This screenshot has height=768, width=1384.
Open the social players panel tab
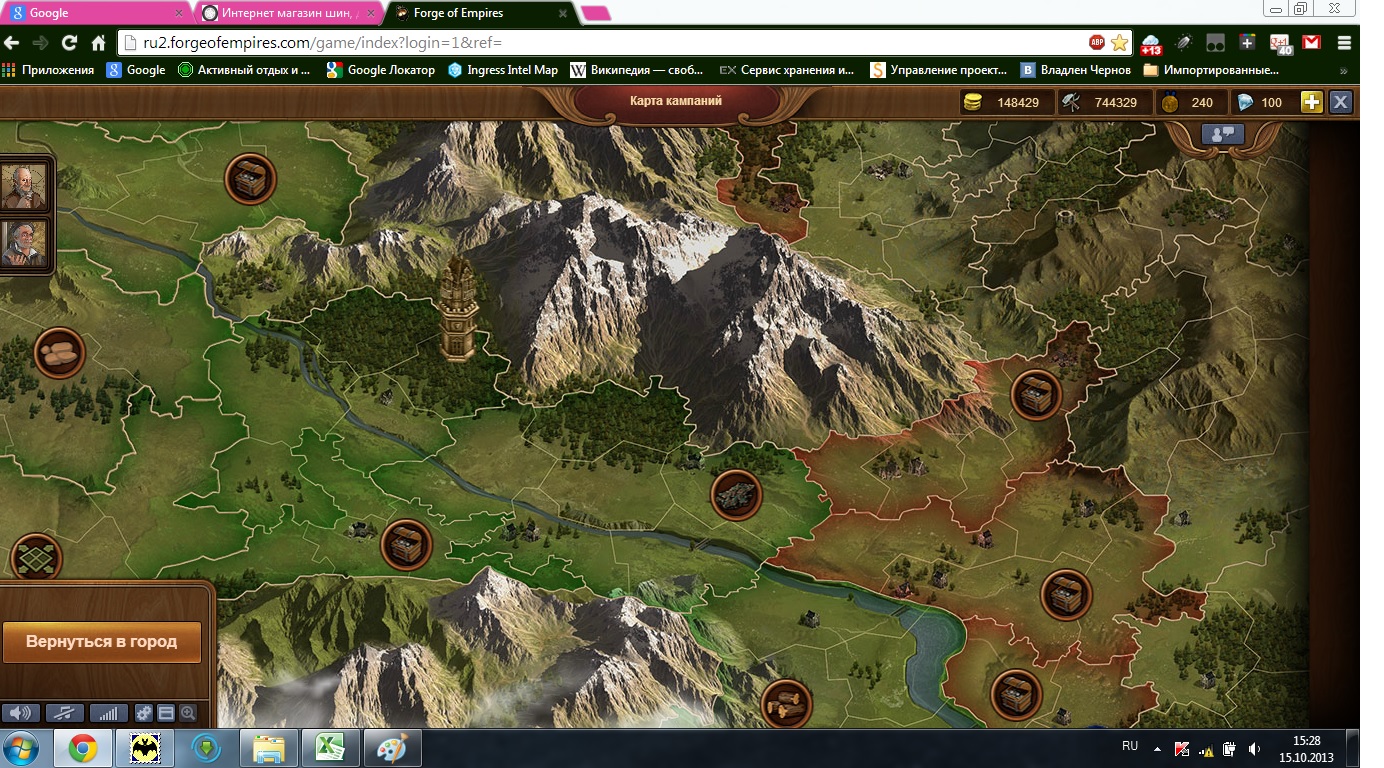(x=1222, y=133)
